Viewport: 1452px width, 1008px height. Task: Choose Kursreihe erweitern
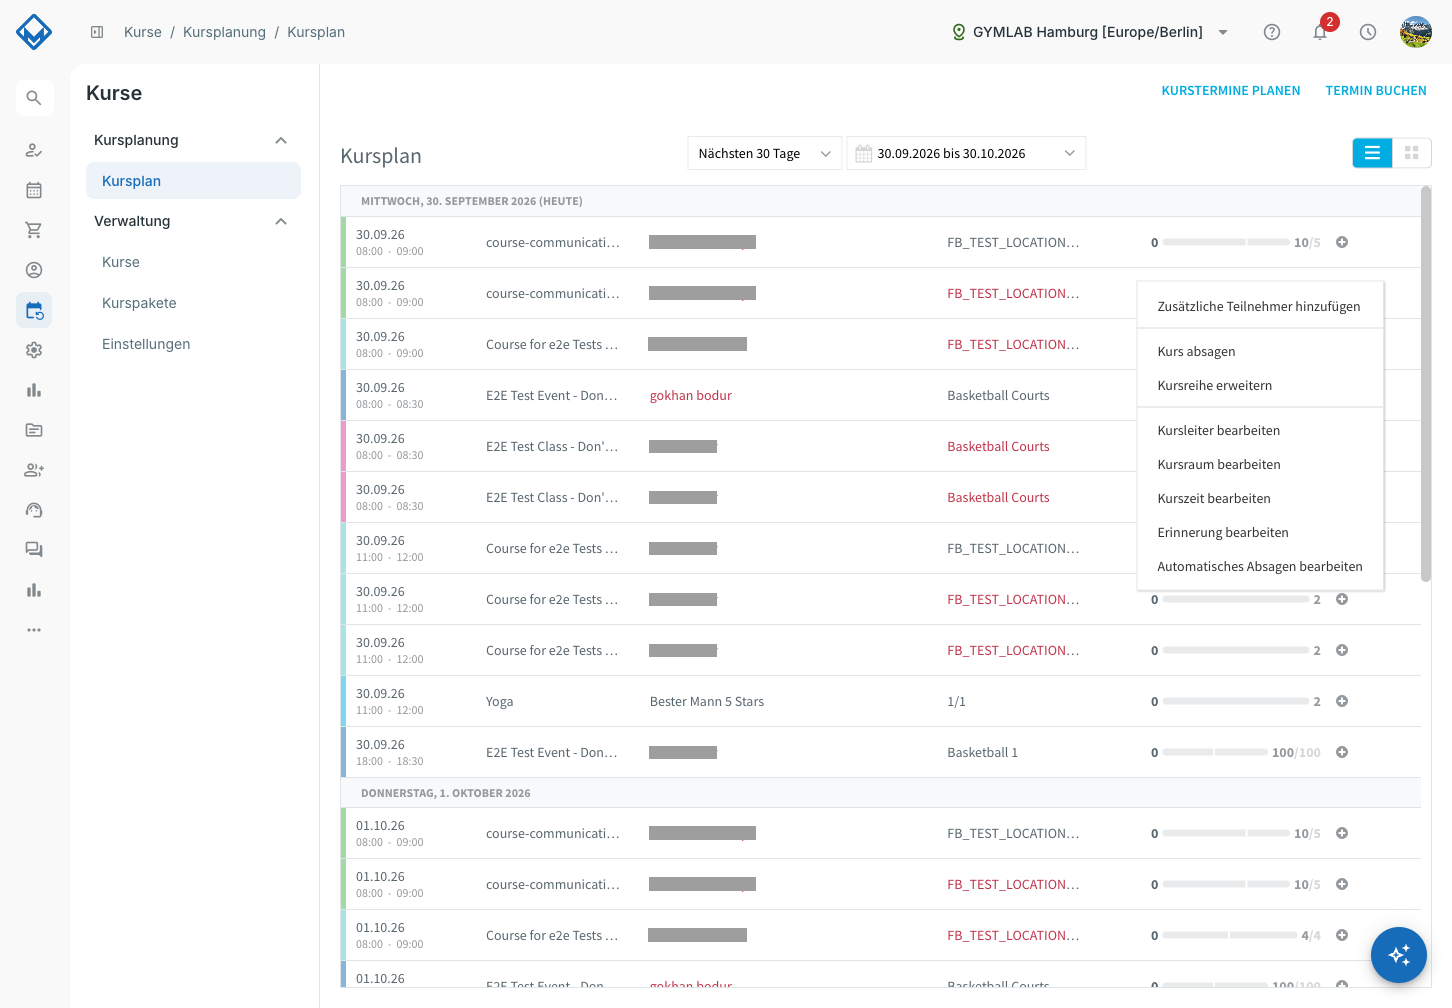[1260, 386]
